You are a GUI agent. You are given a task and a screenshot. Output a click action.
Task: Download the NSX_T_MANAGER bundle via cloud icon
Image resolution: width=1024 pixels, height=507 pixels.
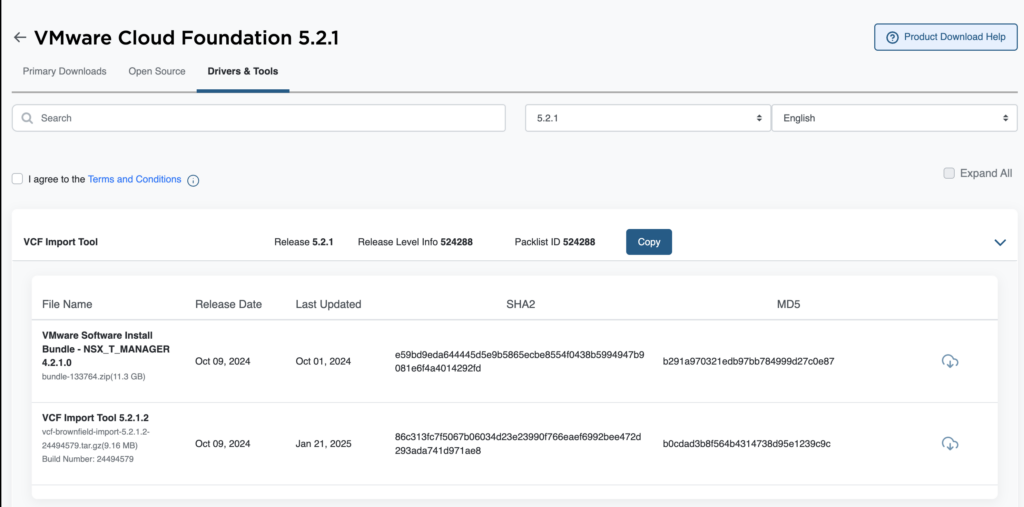tap(950, 361)
